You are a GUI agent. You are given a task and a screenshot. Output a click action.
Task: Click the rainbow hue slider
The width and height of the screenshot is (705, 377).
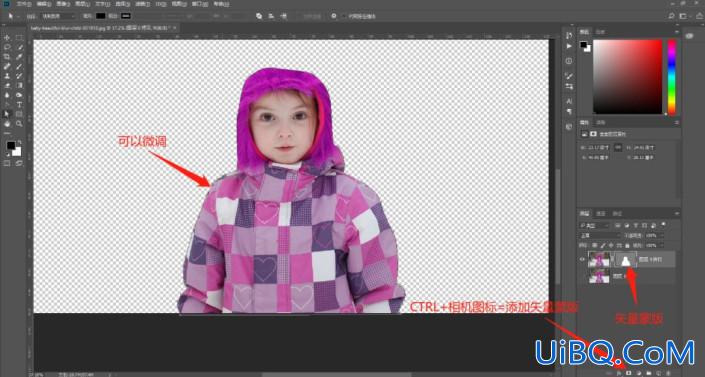[671, 76]
